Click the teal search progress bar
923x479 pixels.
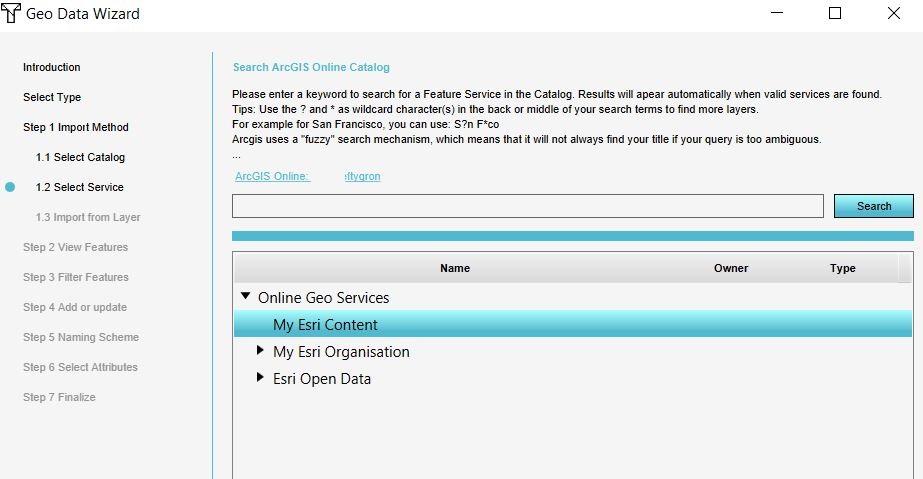pos(572,236)
